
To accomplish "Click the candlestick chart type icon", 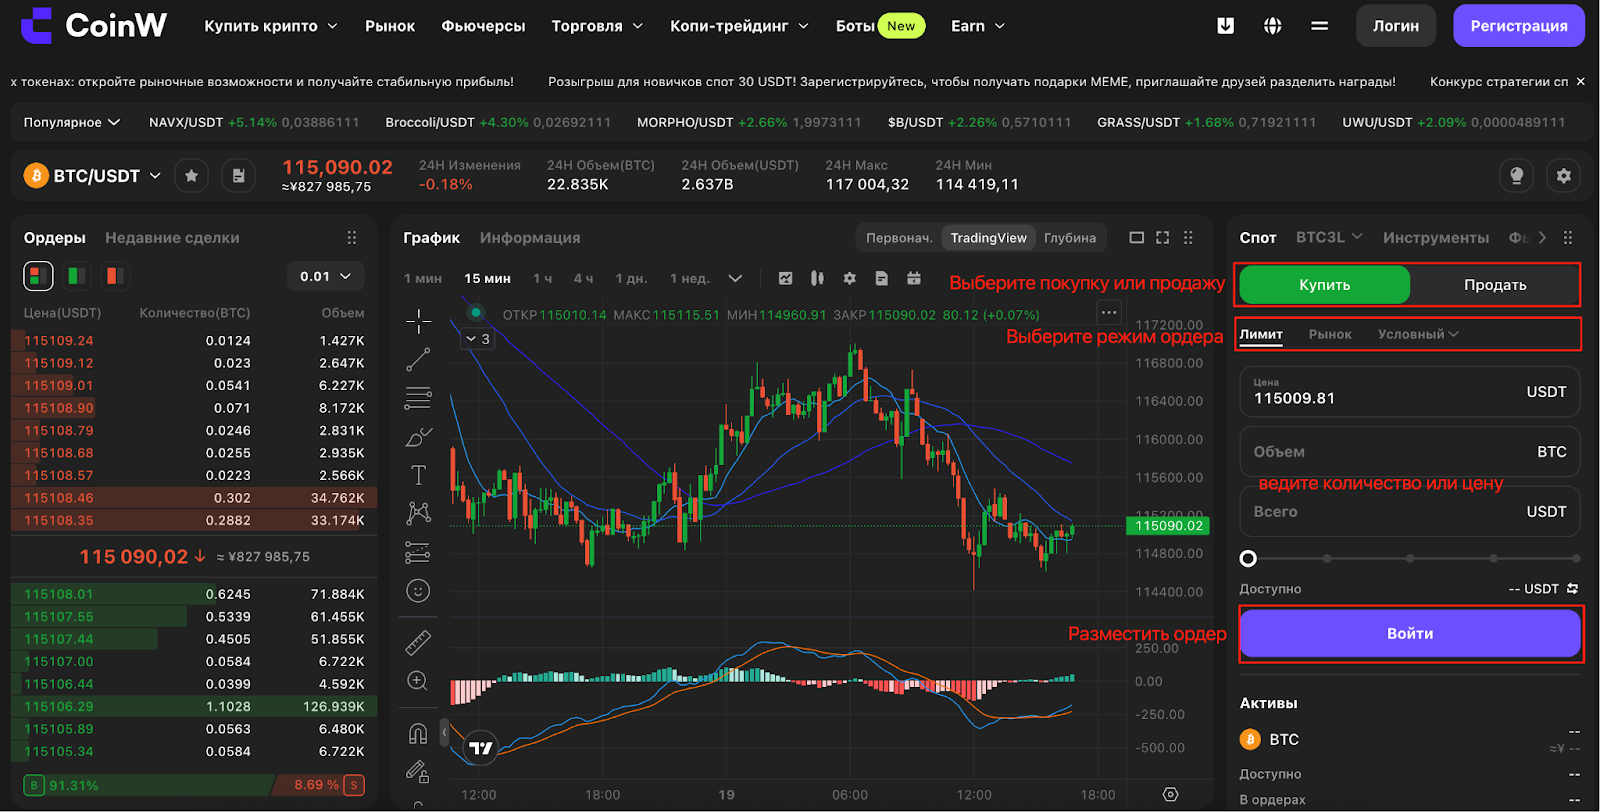I will (x=817, y=278).
